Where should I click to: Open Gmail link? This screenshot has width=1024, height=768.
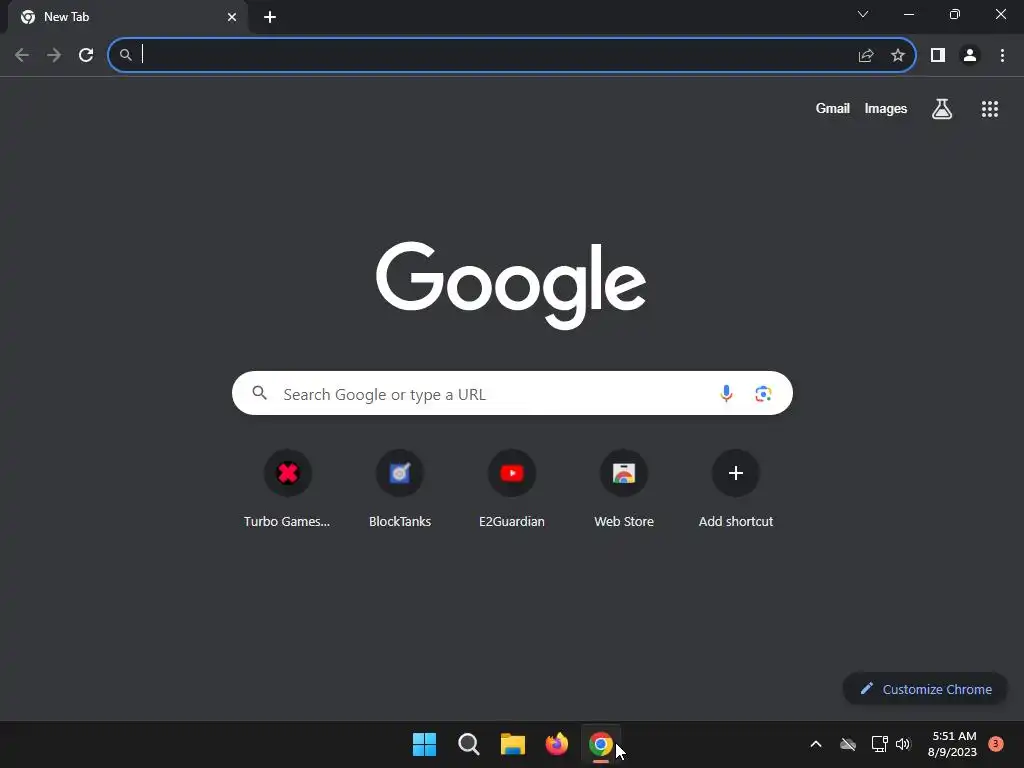coord(832,108)
